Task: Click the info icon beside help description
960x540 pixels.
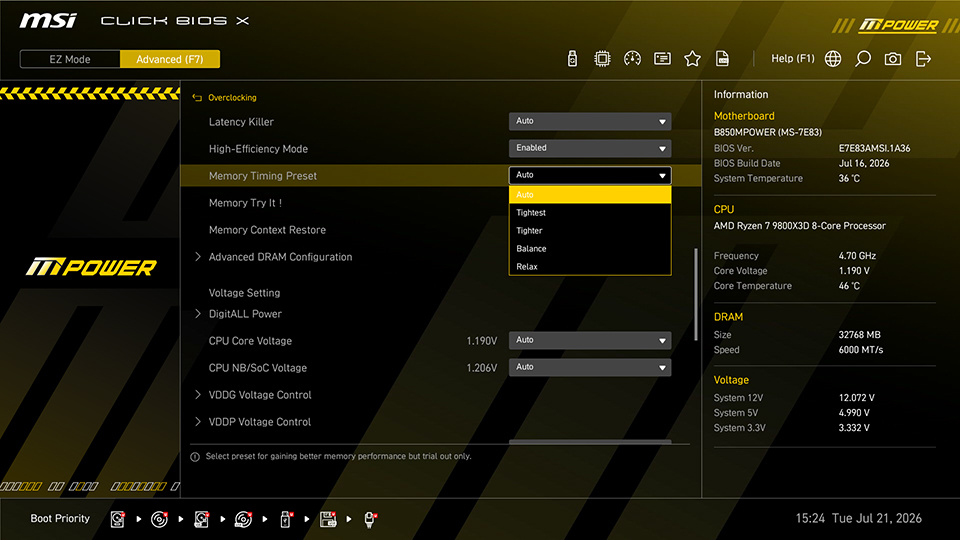Action: pyautogui.click(x=195, y=457)
